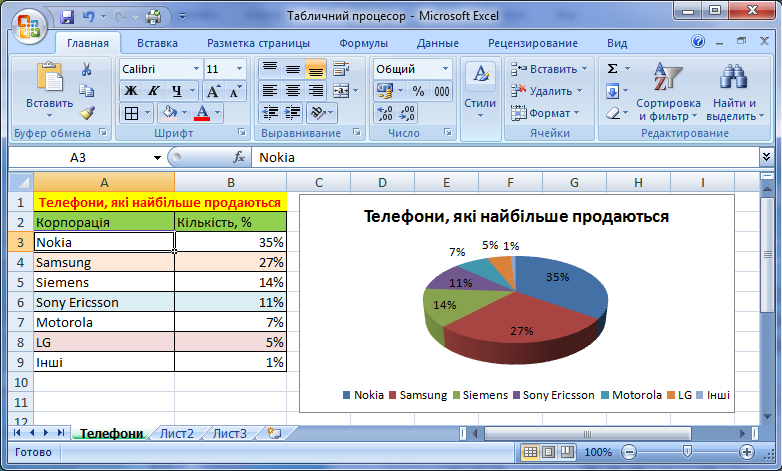Open the Рецензирование tab
The image size is (782, 471).
pyautogui.click(x=533, y=43)
